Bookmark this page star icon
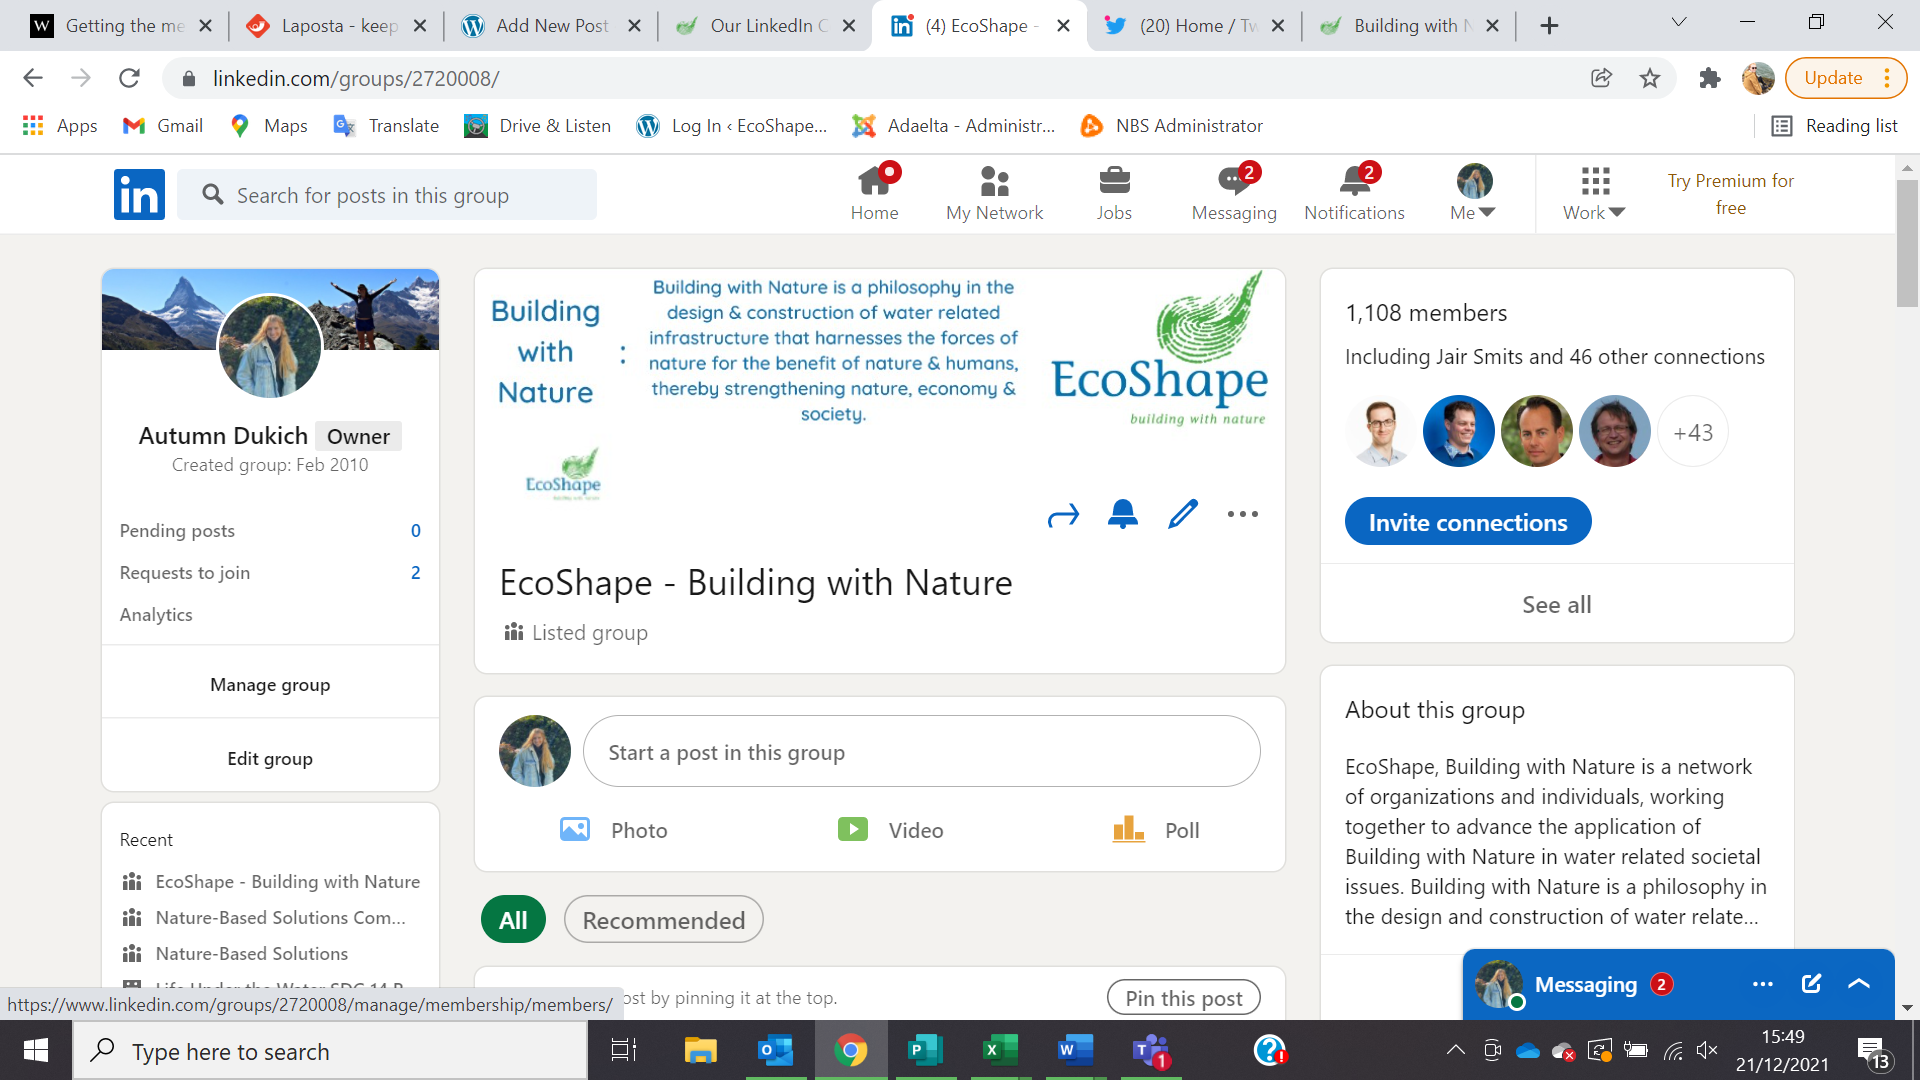 coord(1650,78)
